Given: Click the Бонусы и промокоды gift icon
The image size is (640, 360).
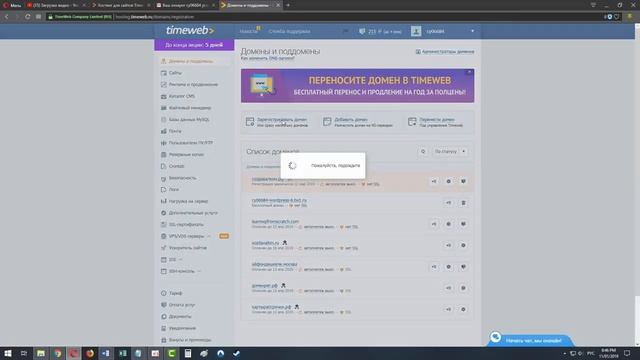Looking at the screenshot, I should [x=164, y=340].
